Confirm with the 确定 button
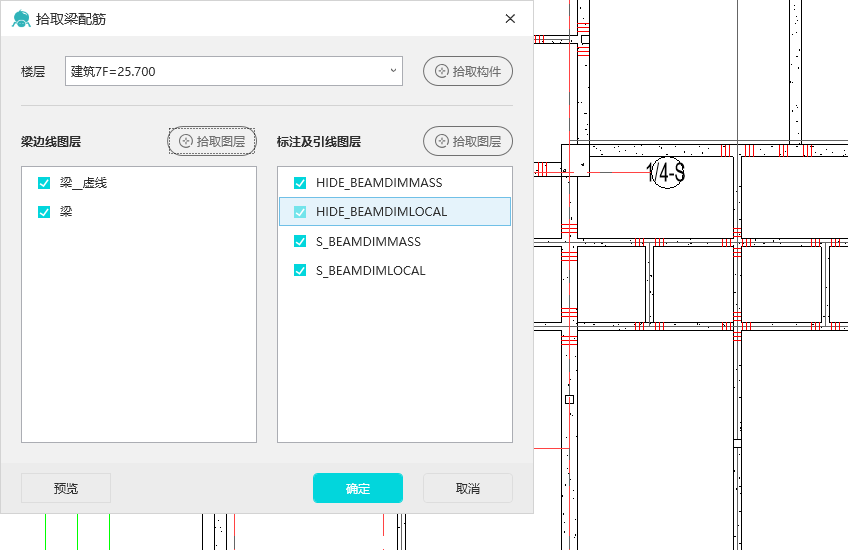This screenshot has height=550, width=848. (x=357, y=488)
